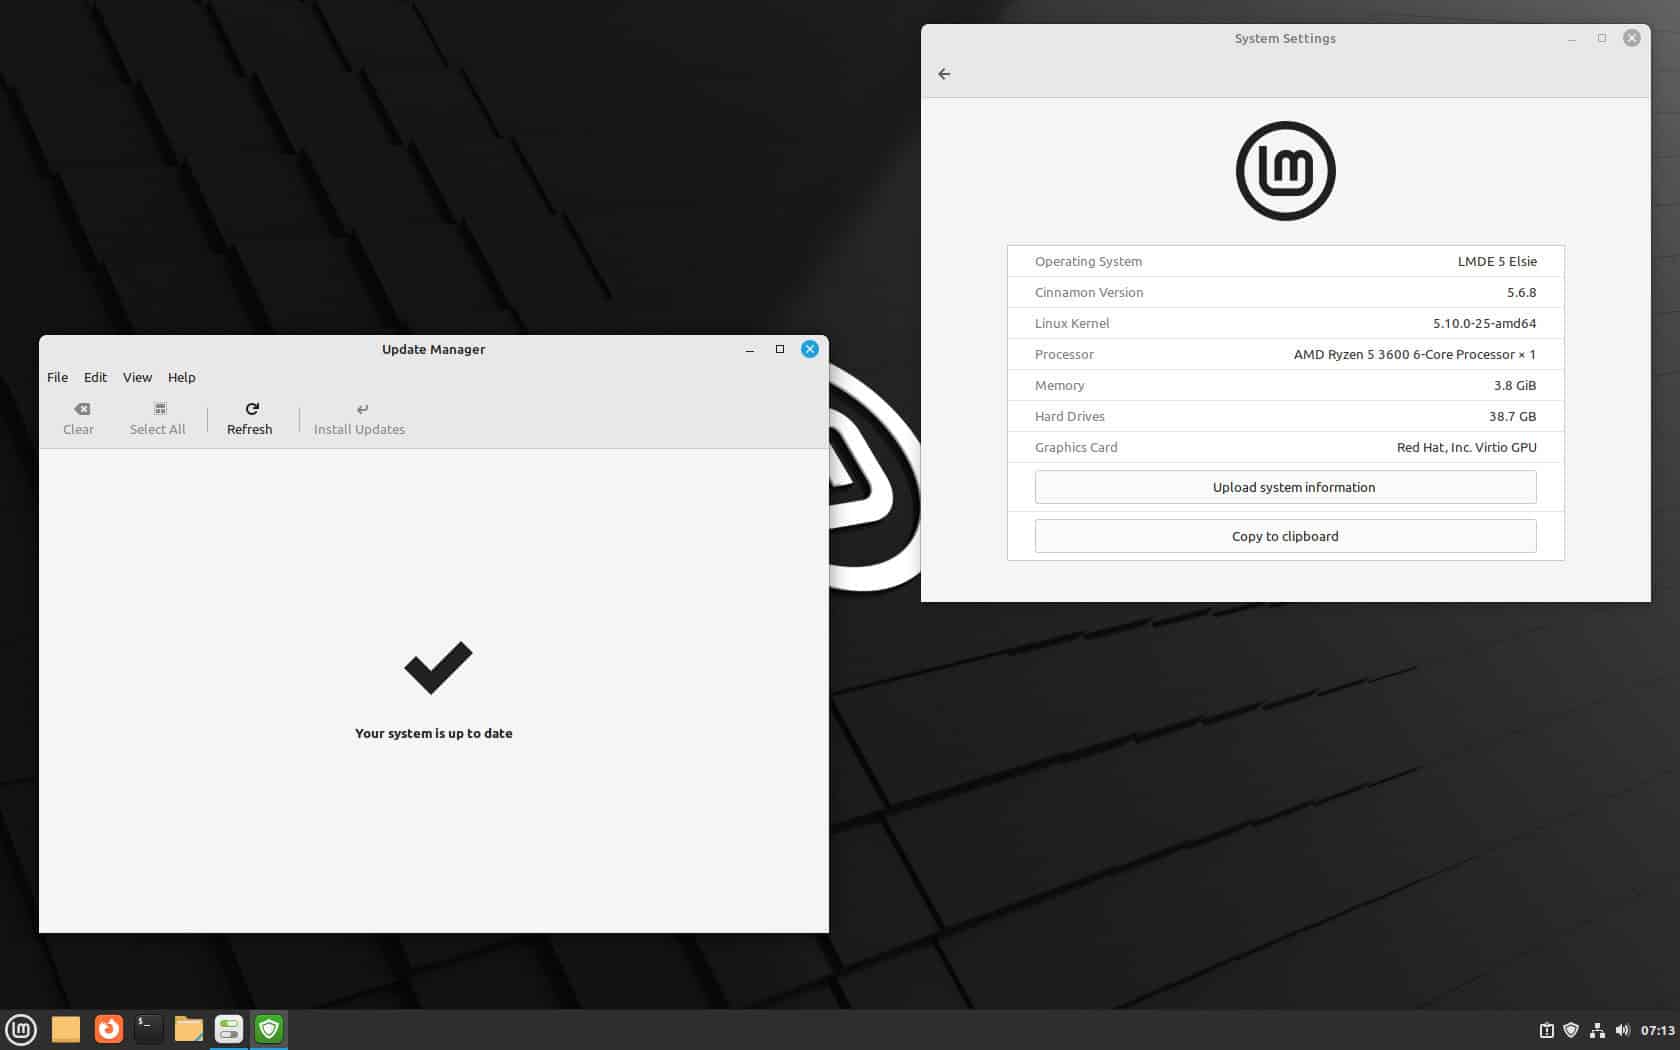Screen dimensions: 1680x1050
Task: Open the Help menu
Action: (182, 377)
